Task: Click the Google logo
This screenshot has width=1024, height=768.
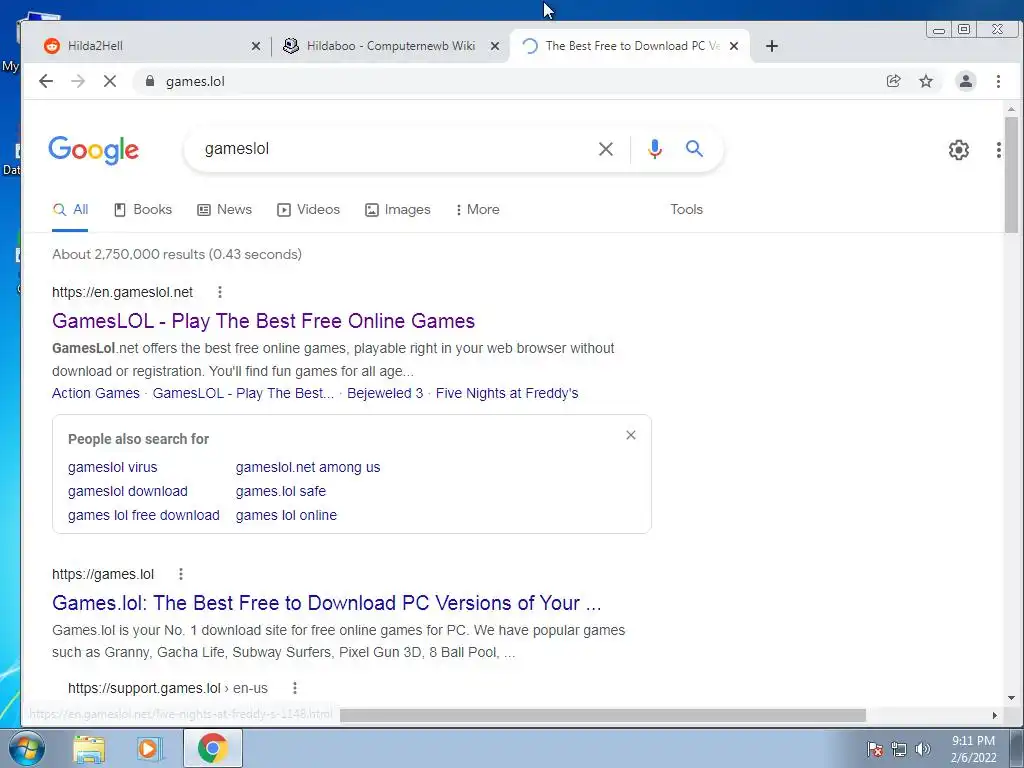Action: (93, 150)
